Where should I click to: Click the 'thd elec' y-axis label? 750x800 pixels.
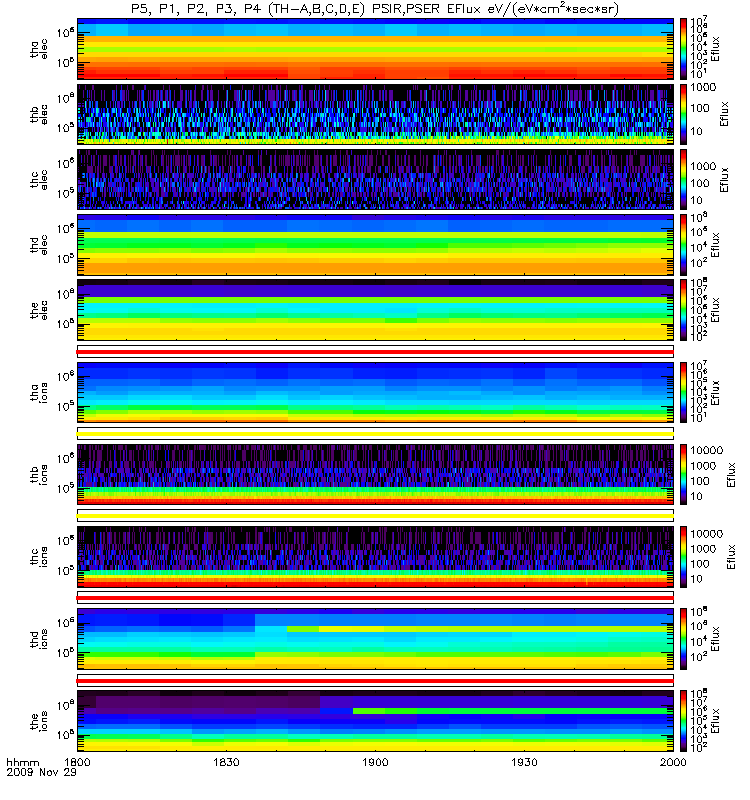[39, 244]
